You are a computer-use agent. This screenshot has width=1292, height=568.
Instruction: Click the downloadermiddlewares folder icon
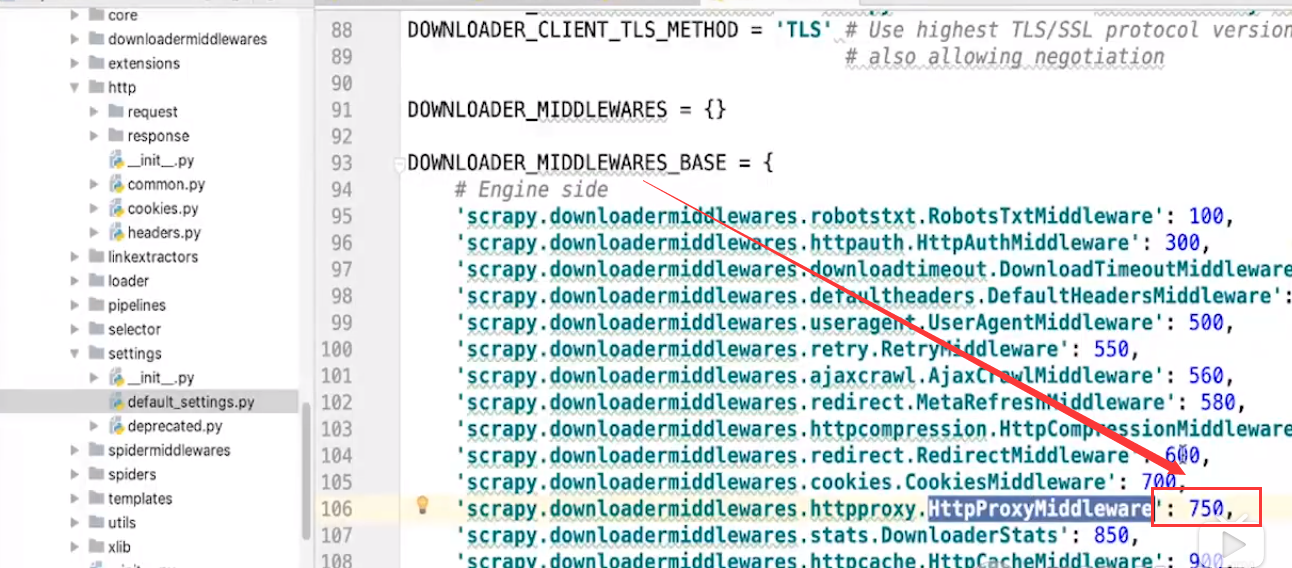coord(96,39)
